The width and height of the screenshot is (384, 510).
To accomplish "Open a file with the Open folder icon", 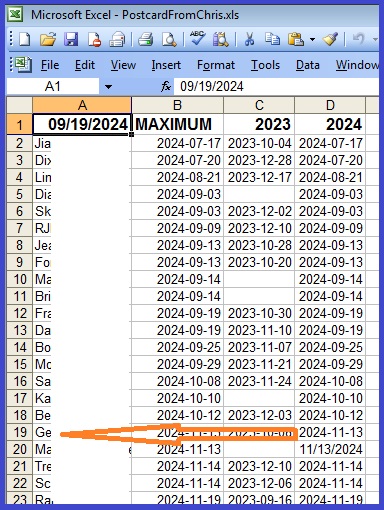I will click(x=48, y=40).
